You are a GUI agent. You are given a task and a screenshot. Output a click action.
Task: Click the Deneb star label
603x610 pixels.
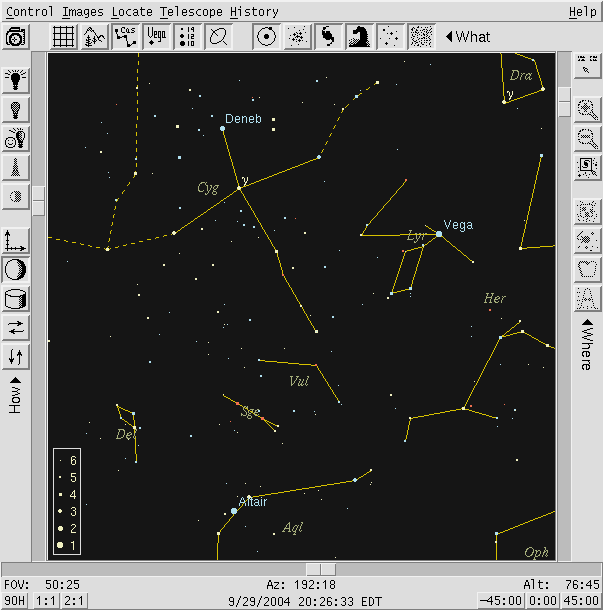coord(243,119)
